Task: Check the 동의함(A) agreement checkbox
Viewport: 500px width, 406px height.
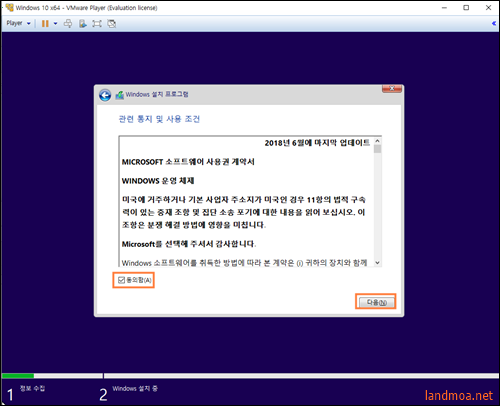Action: pos(121,280)
